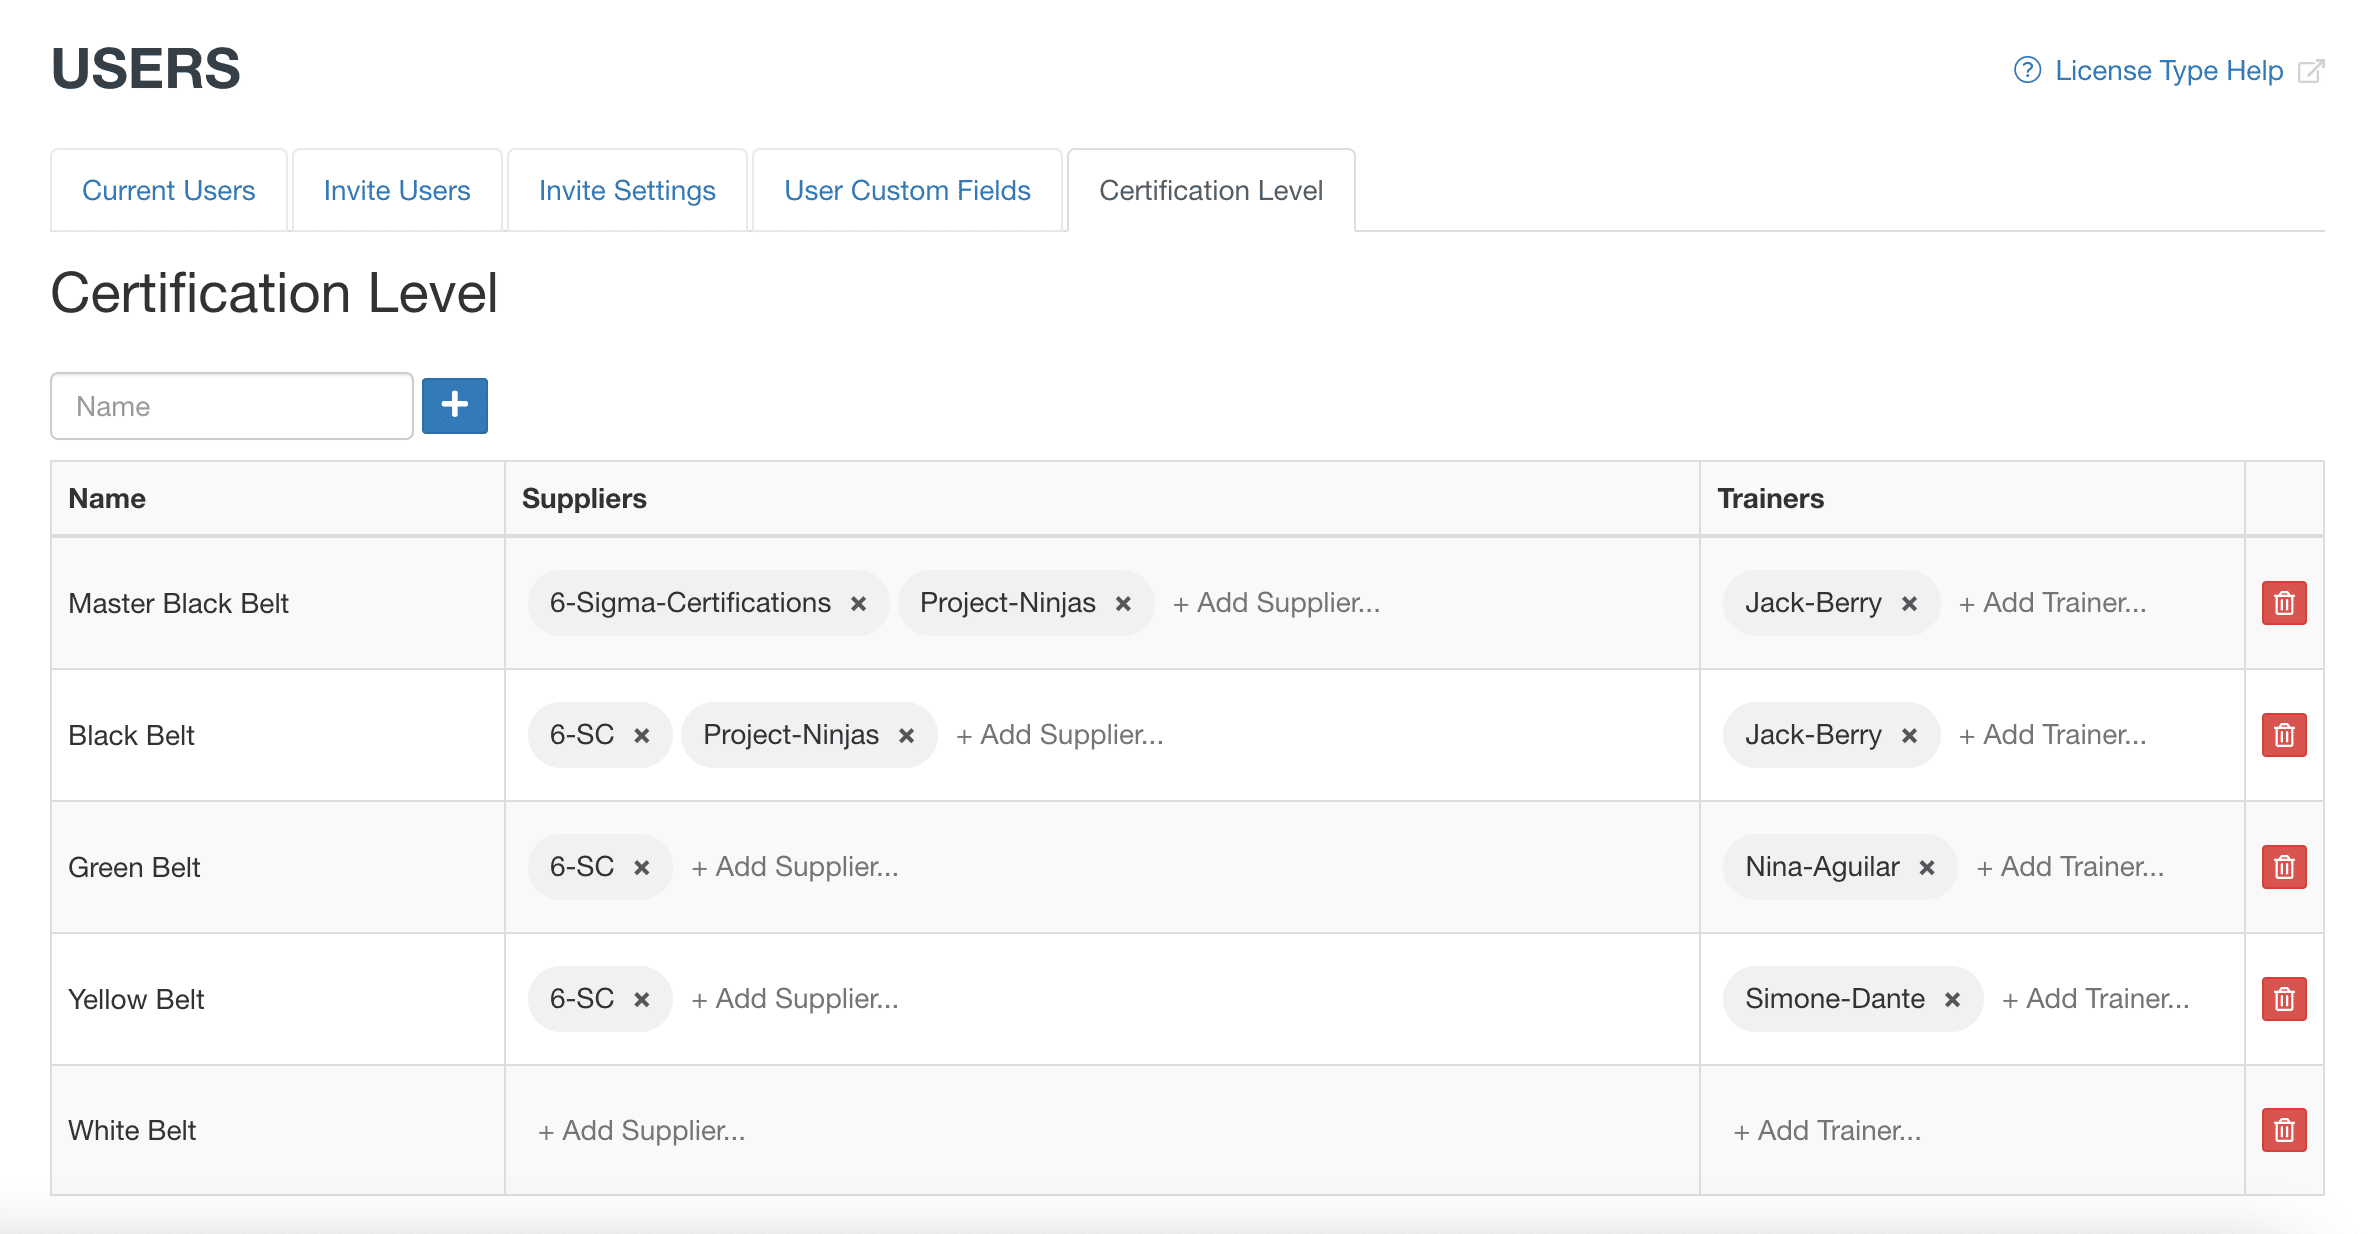Remove Project-Ninjas from Black Belt suppliers
Image resolution: width=2372 pixels, height=1234 pixels.
point(906,736)
